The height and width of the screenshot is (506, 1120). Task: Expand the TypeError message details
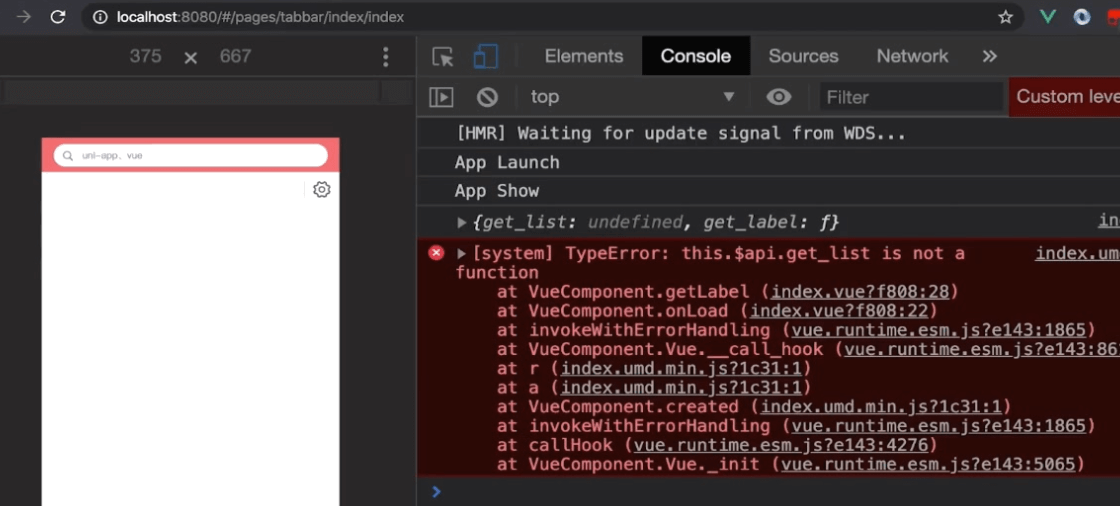tap(462, 254)
